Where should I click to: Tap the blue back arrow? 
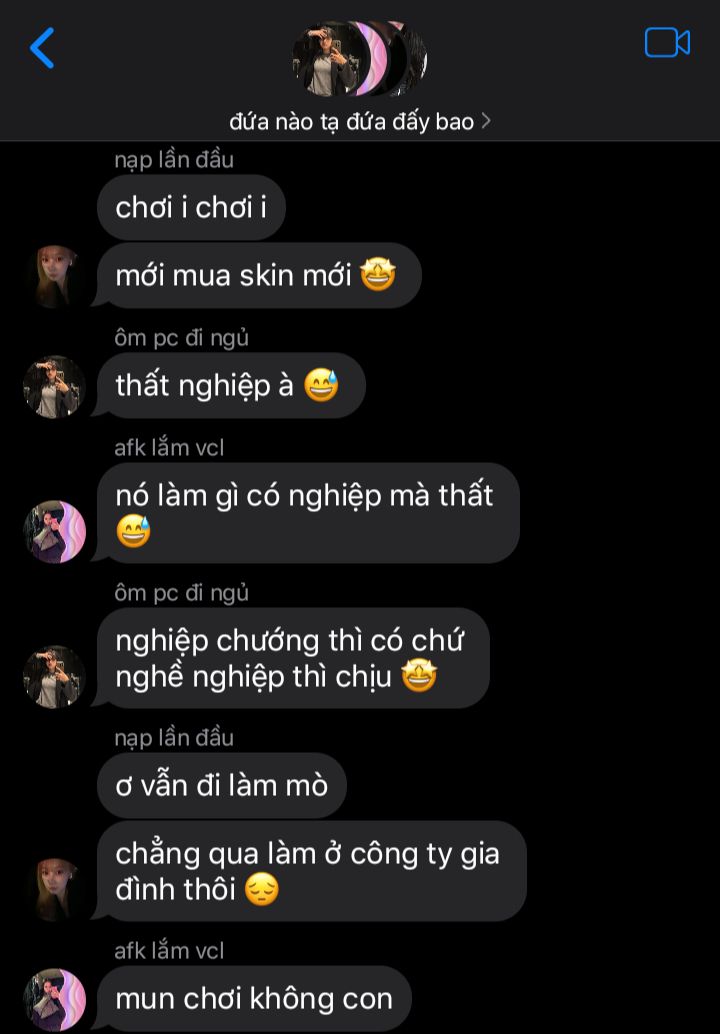click(42, 47)
